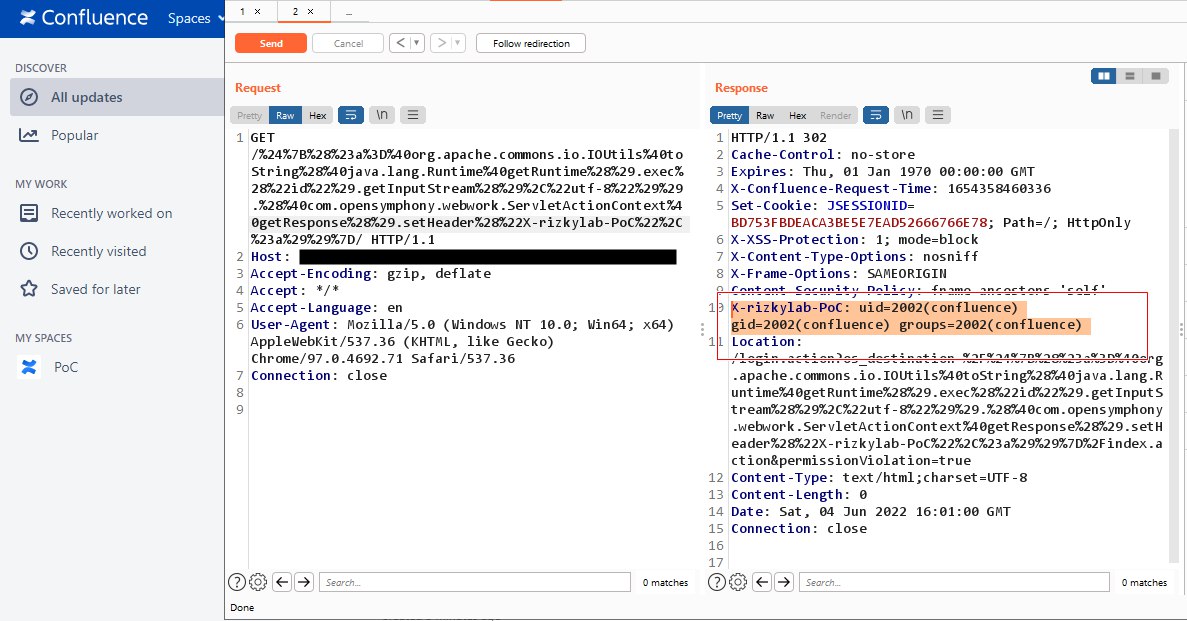Click Follow redirection
This screenshot has height=621, width=1187.
point(531,43)
